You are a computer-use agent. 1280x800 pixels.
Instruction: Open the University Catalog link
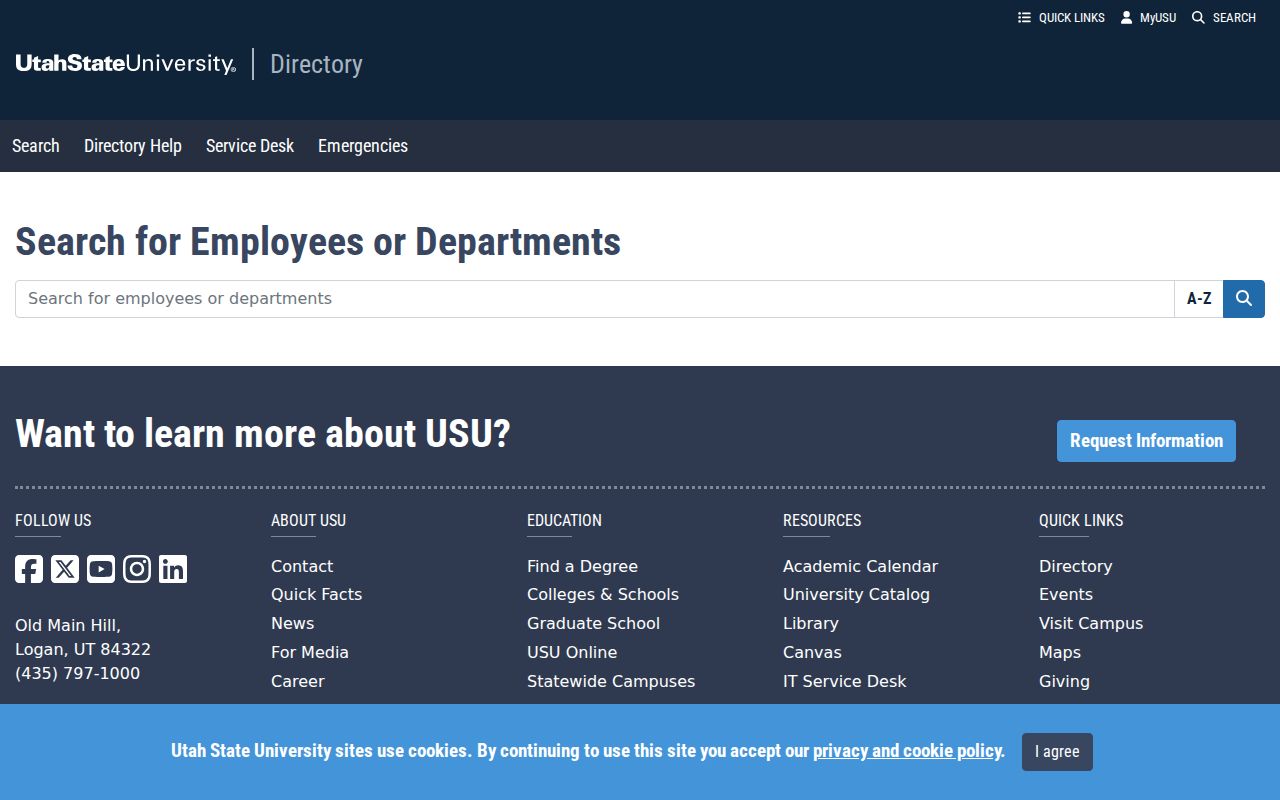pos(856,594)
